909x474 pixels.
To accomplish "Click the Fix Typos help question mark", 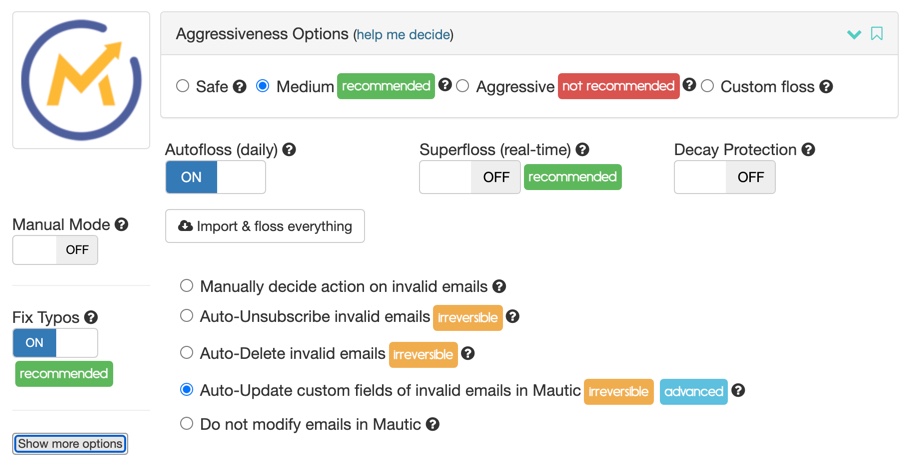I will coord(90,317).
